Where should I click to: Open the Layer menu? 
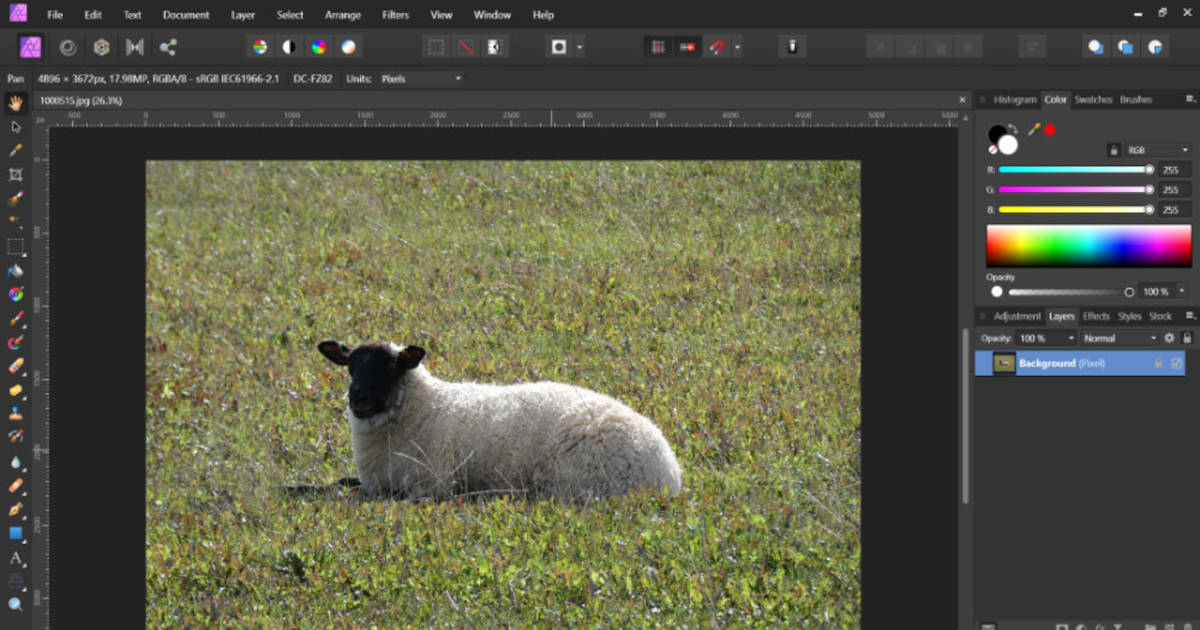242,15
